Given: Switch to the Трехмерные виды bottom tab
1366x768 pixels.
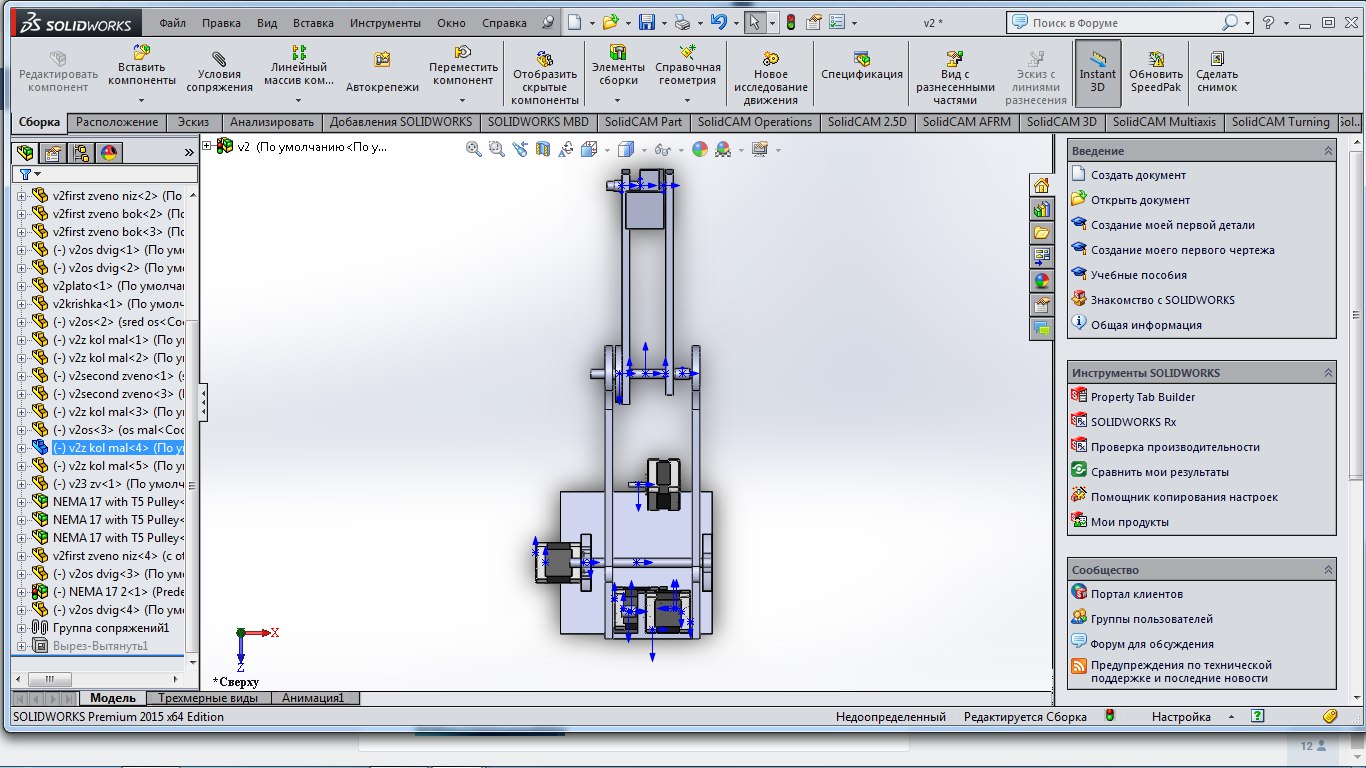Looking at the screenshot, I should [208, 698].
